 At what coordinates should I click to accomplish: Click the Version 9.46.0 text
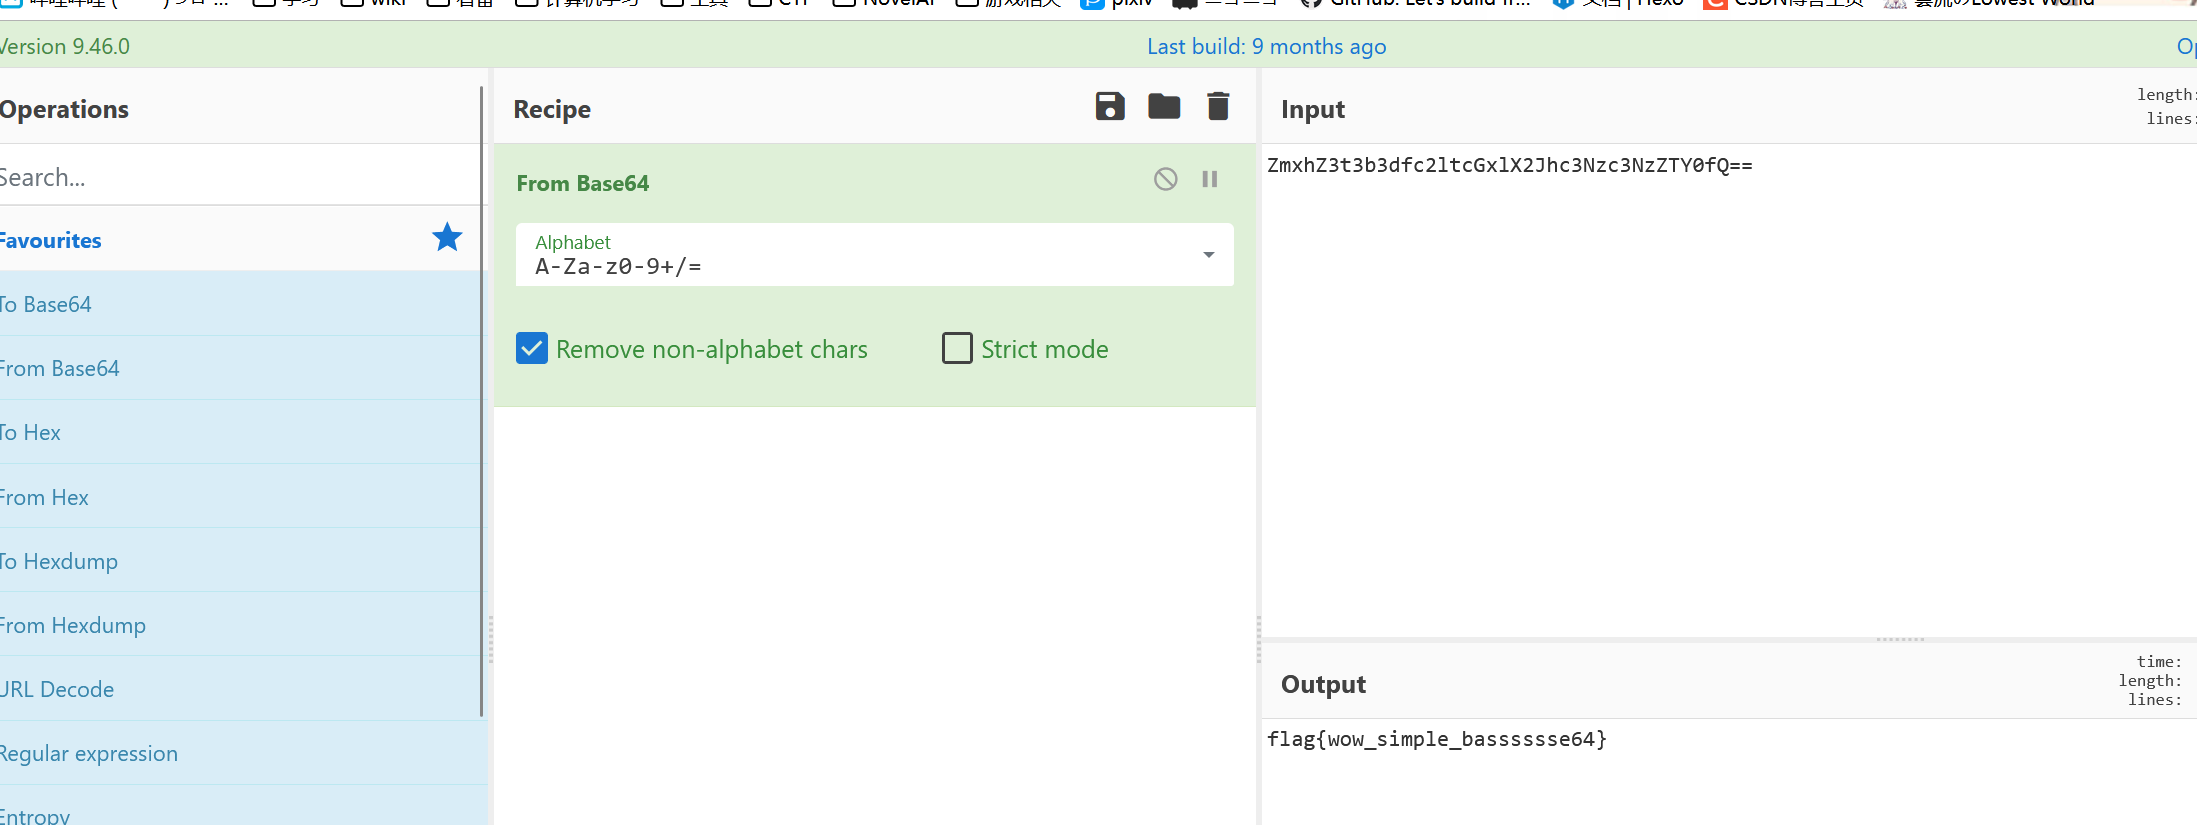[x=65, y=46]
